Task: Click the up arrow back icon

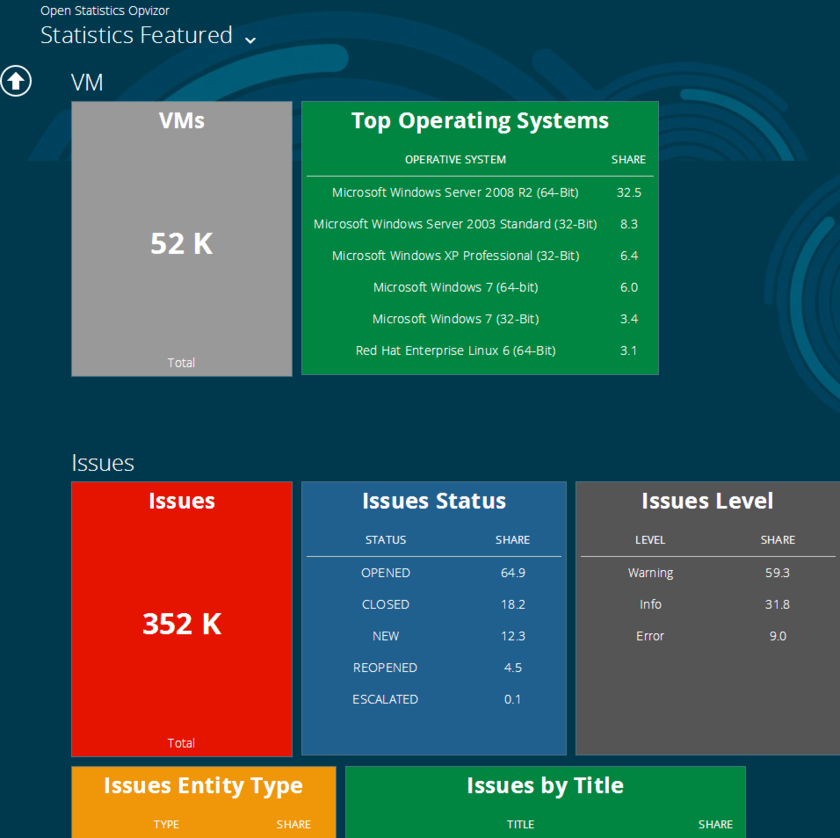Action: click(16, 81)
